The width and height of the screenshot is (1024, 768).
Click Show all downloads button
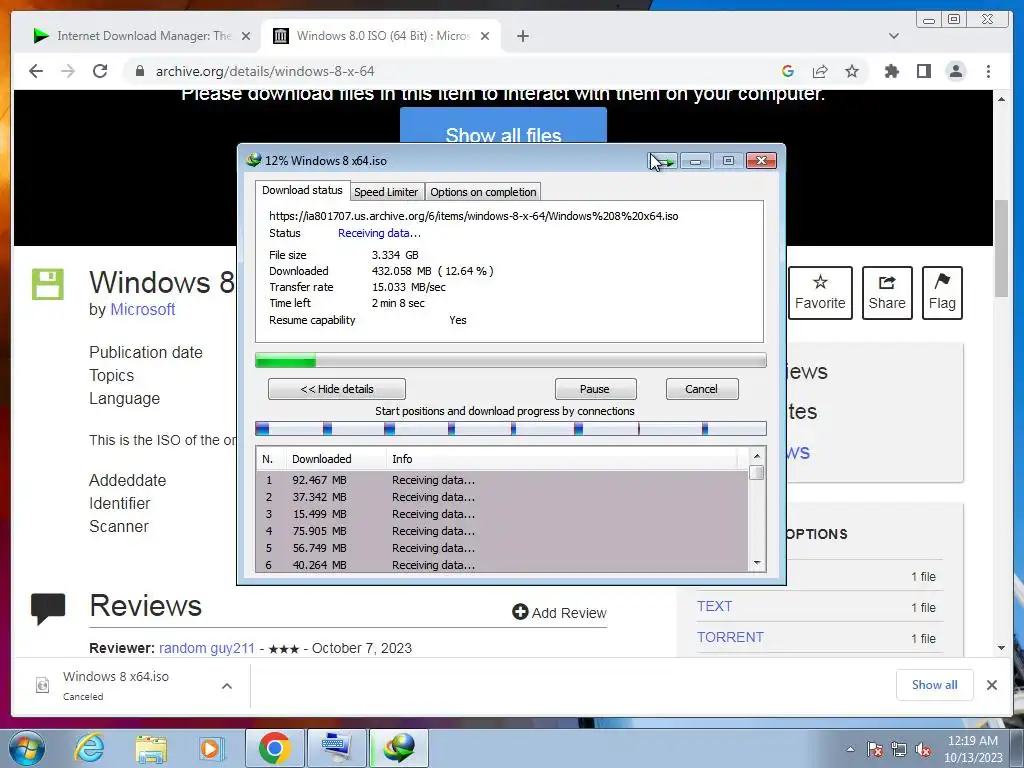tap(935, 685)
